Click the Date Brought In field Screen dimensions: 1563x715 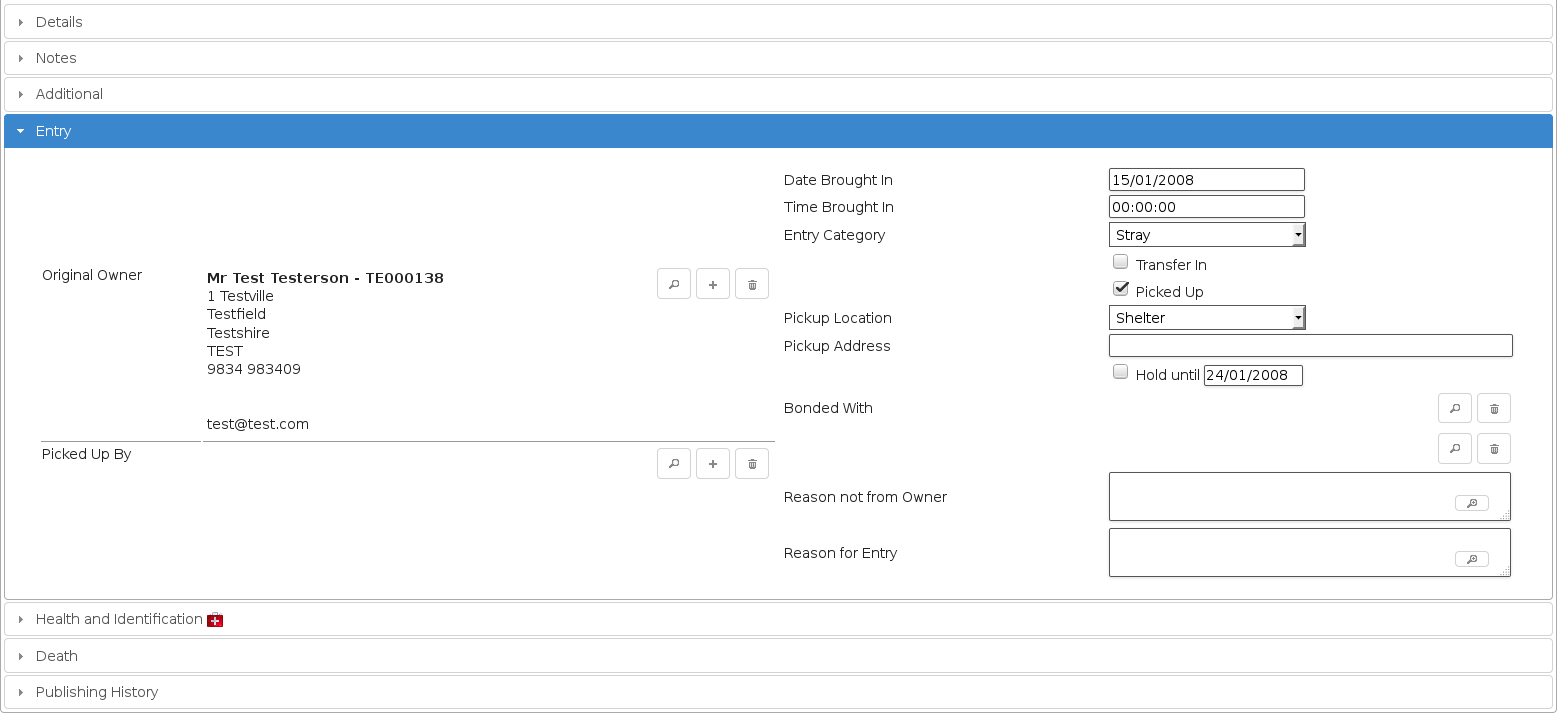click(x=1206, y=180)
